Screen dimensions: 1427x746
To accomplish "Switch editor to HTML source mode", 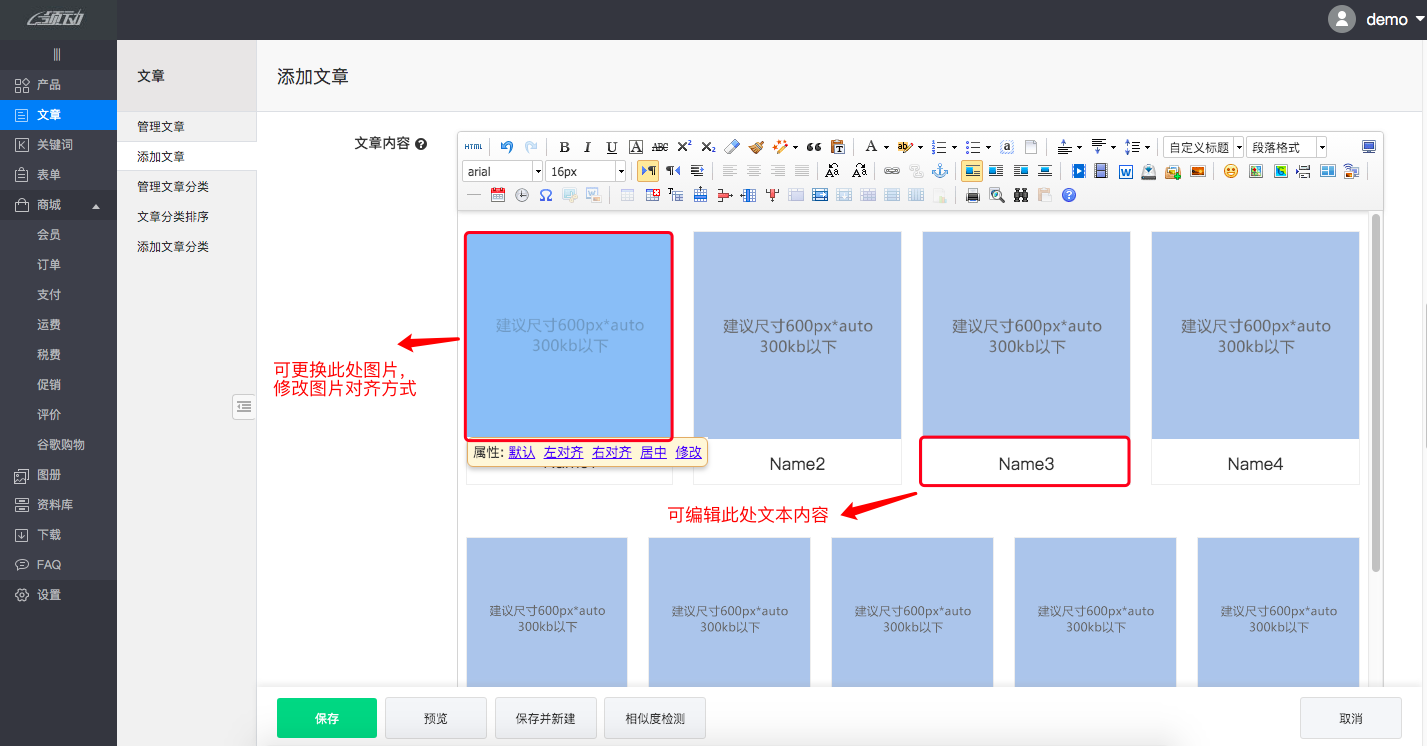I will coord(473,147).
